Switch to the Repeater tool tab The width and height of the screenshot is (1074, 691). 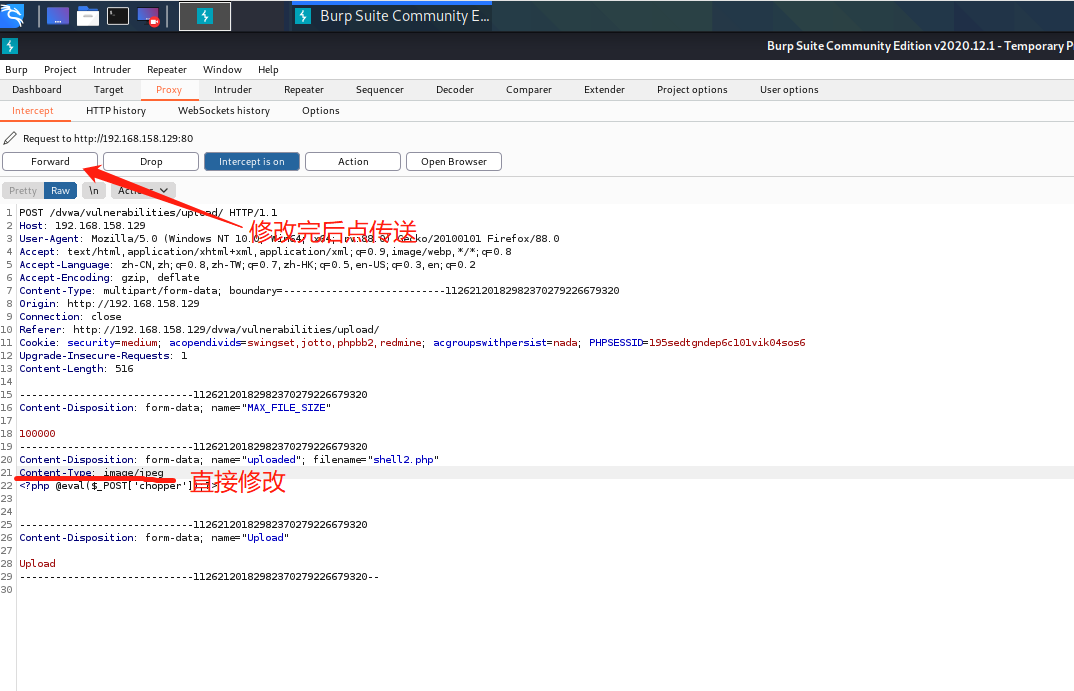(304, 90)
